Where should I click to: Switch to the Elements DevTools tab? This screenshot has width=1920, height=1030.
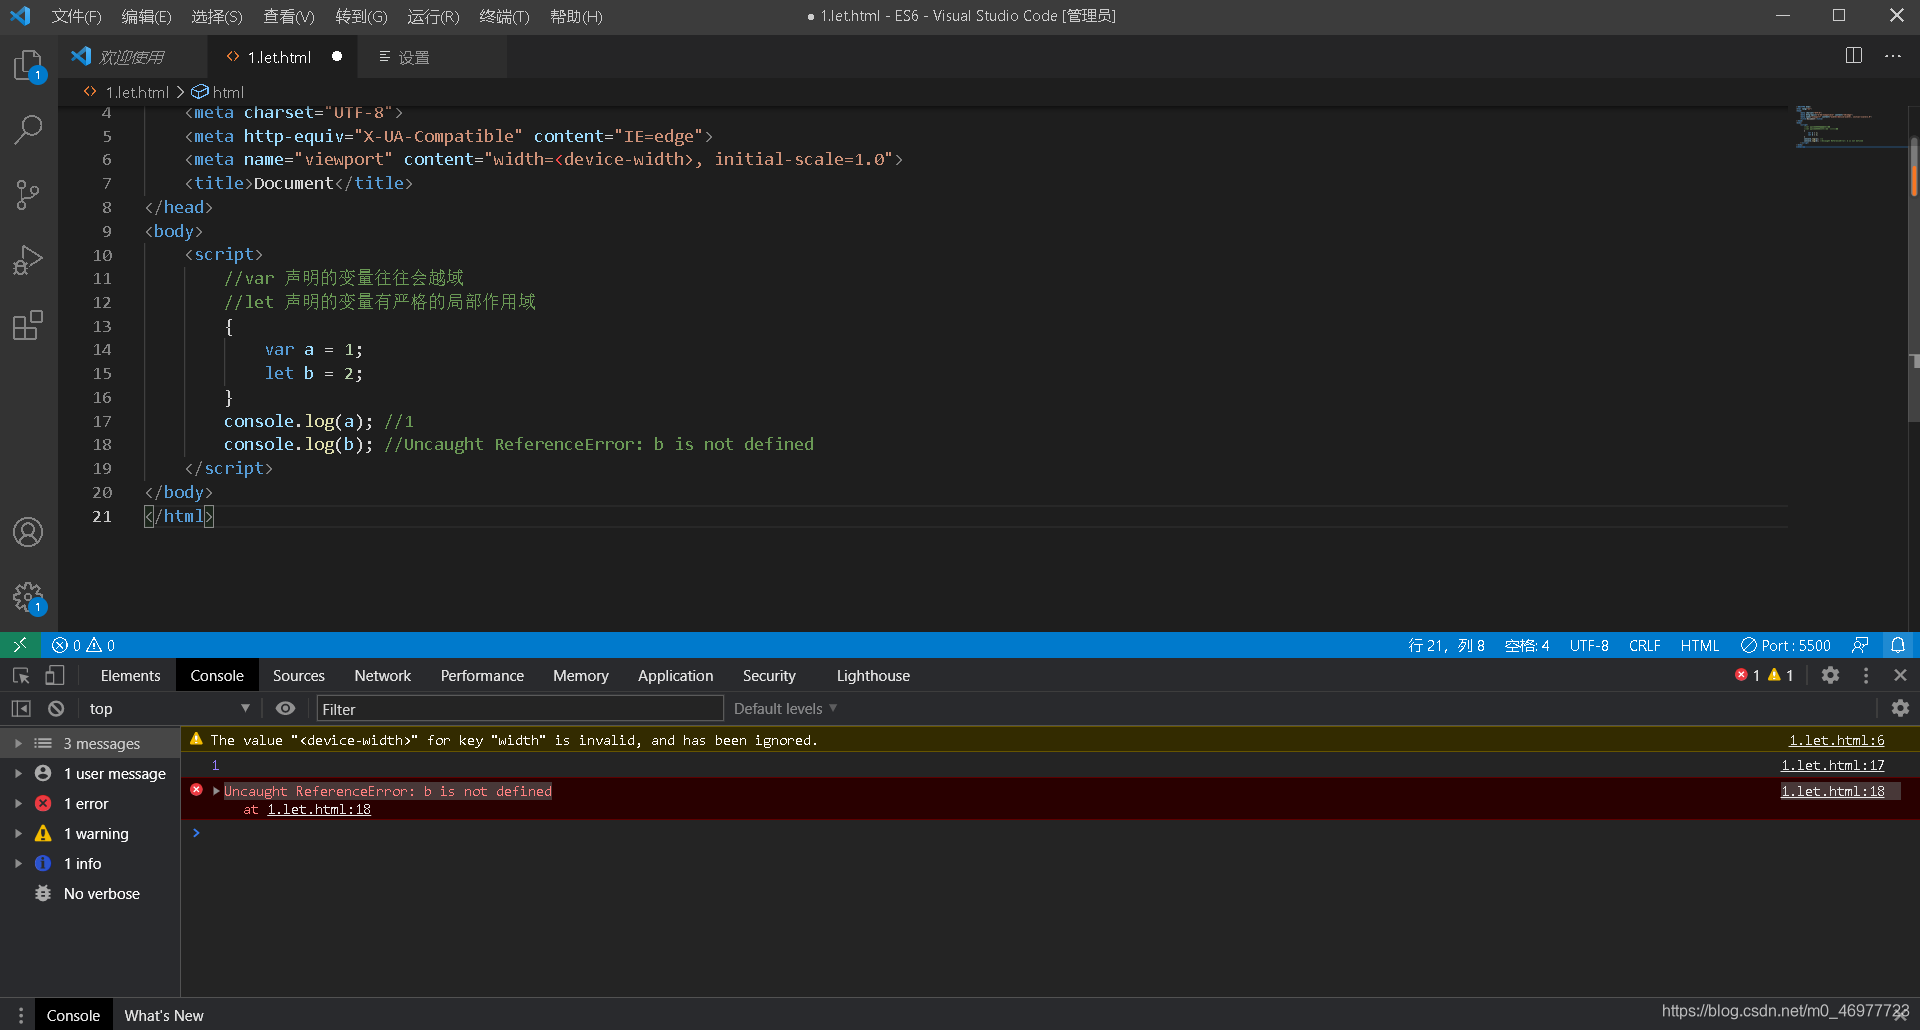pyautogui.click(x=130, y=676)
